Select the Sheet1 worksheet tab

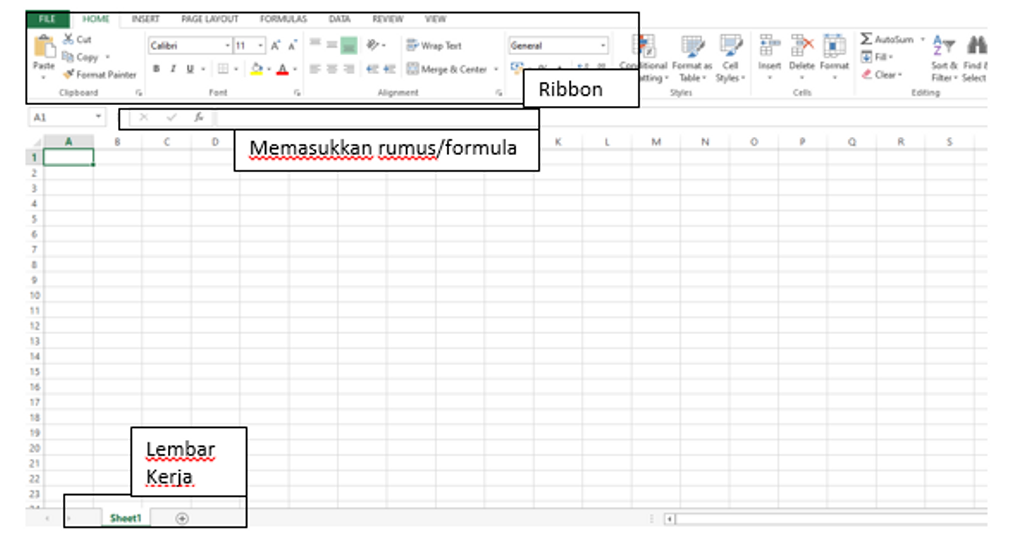(x=126, y=518)
